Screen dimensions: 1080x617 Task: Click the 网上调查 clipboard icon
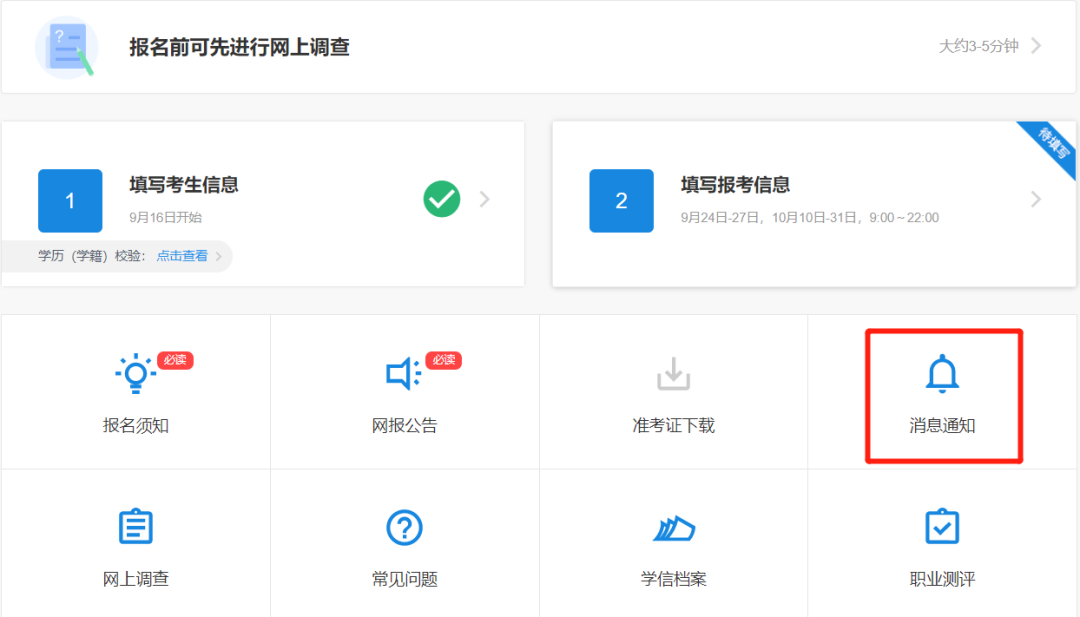click(x=135, y=526)
